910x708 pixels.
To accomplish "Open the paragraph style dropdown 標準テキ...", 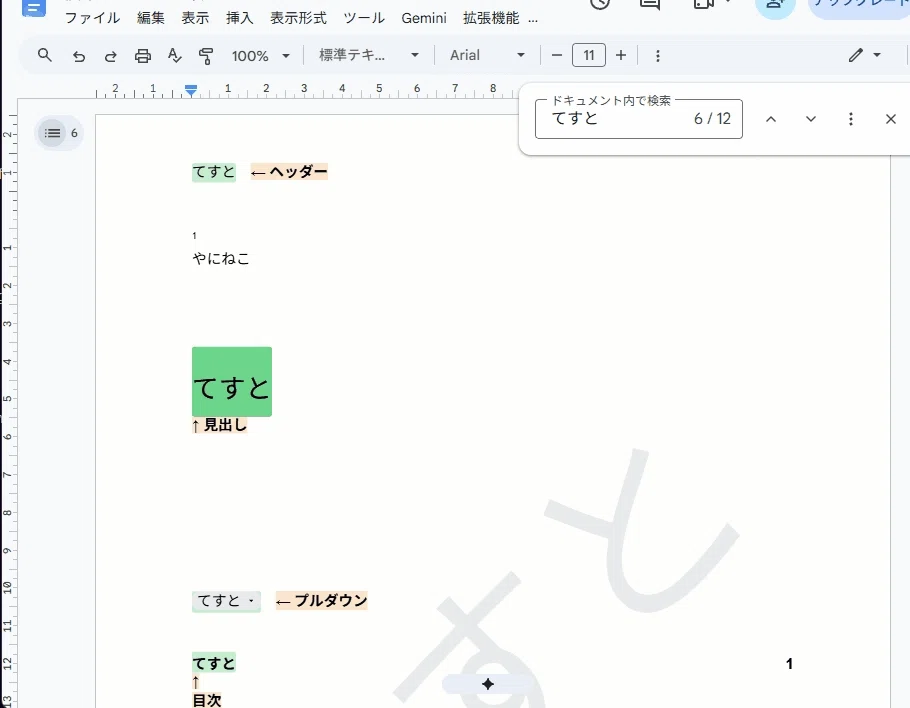I will (x=369, y=55).
